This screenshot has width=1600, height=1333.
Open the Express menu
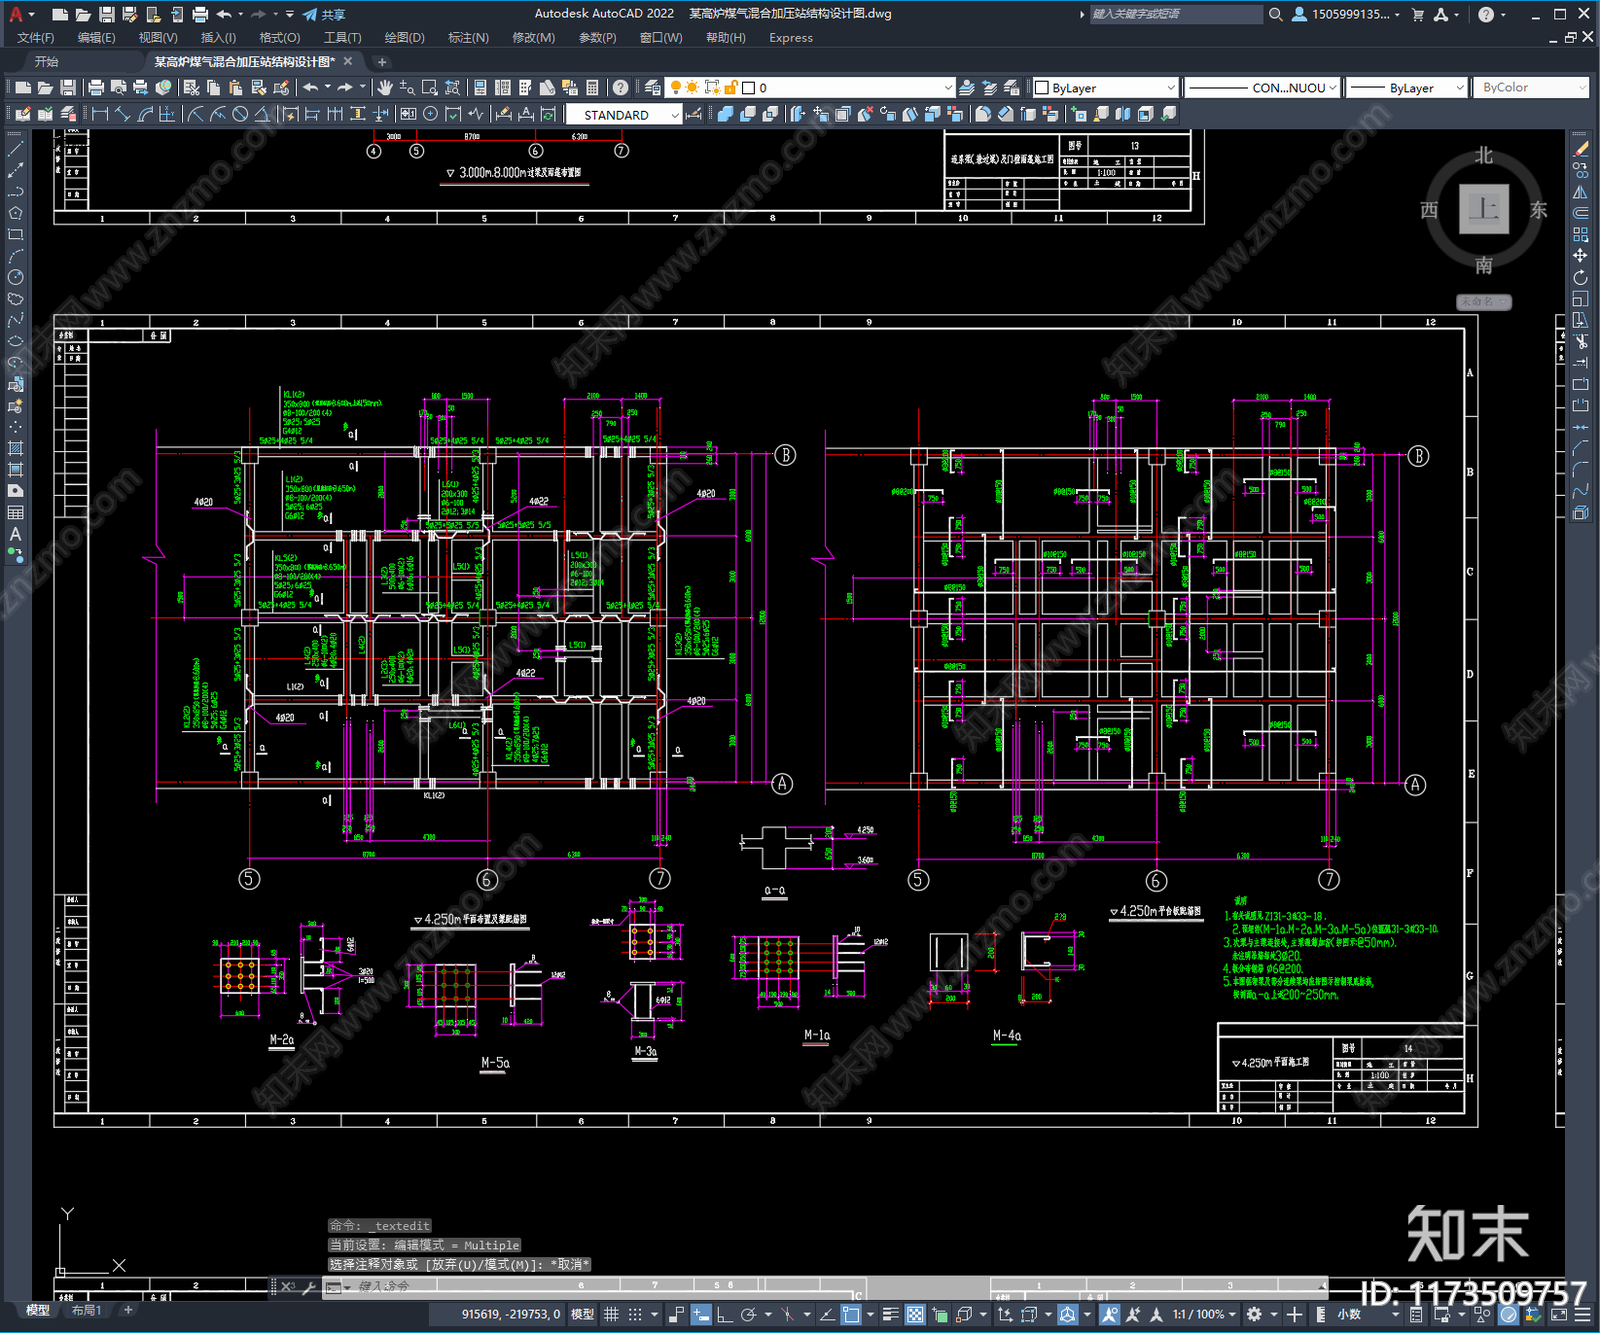click(x=791, y=38)
